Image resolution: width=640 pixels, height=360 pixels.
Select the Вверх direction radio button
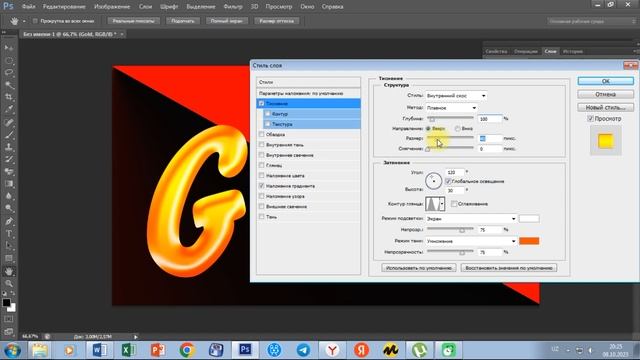click(x=428, y=129)
